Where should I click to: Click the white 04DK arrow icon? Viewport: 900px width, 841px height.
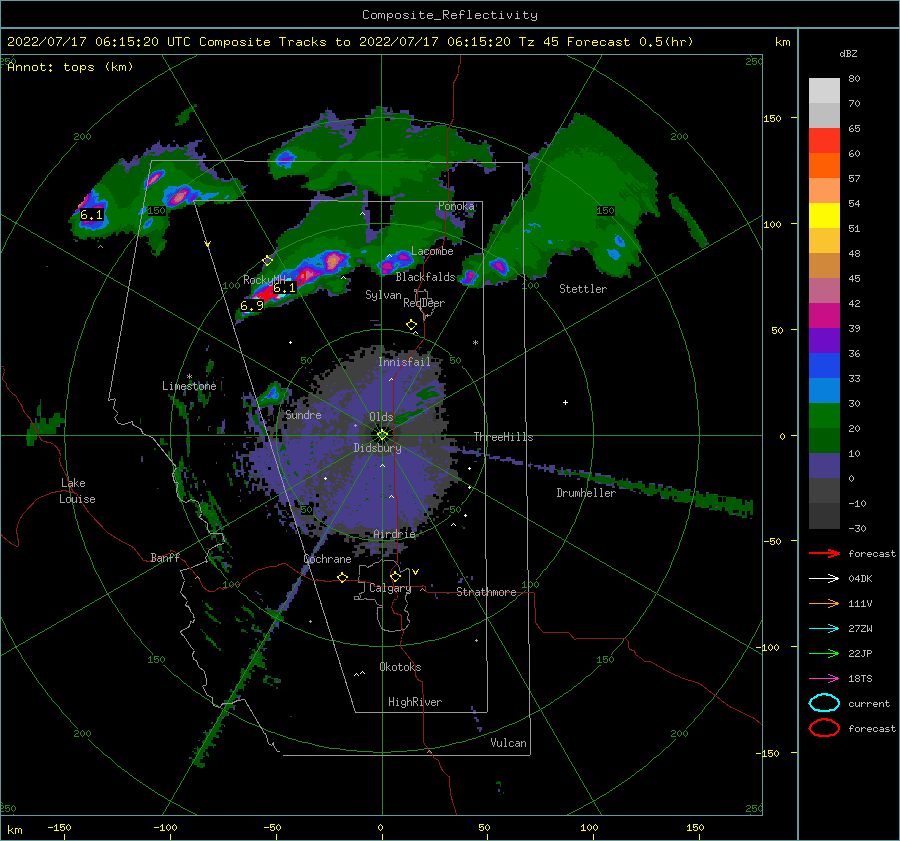(x=824, y=579)
